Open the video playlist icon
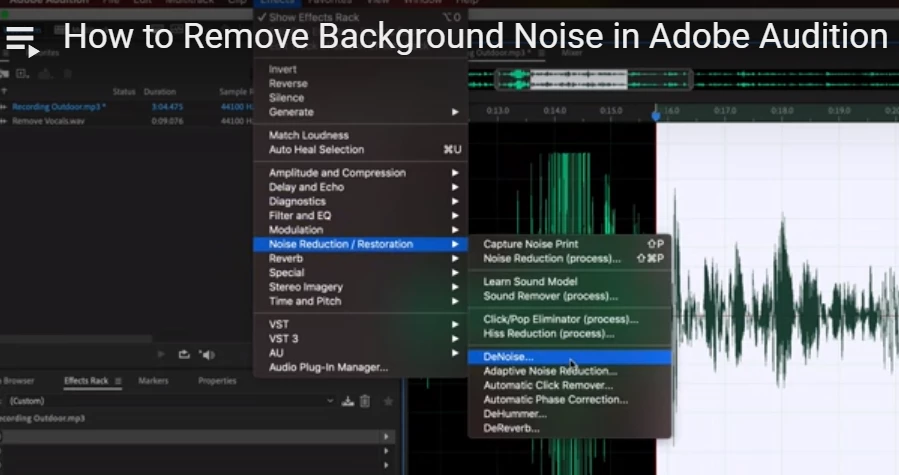 click(21, 41)
